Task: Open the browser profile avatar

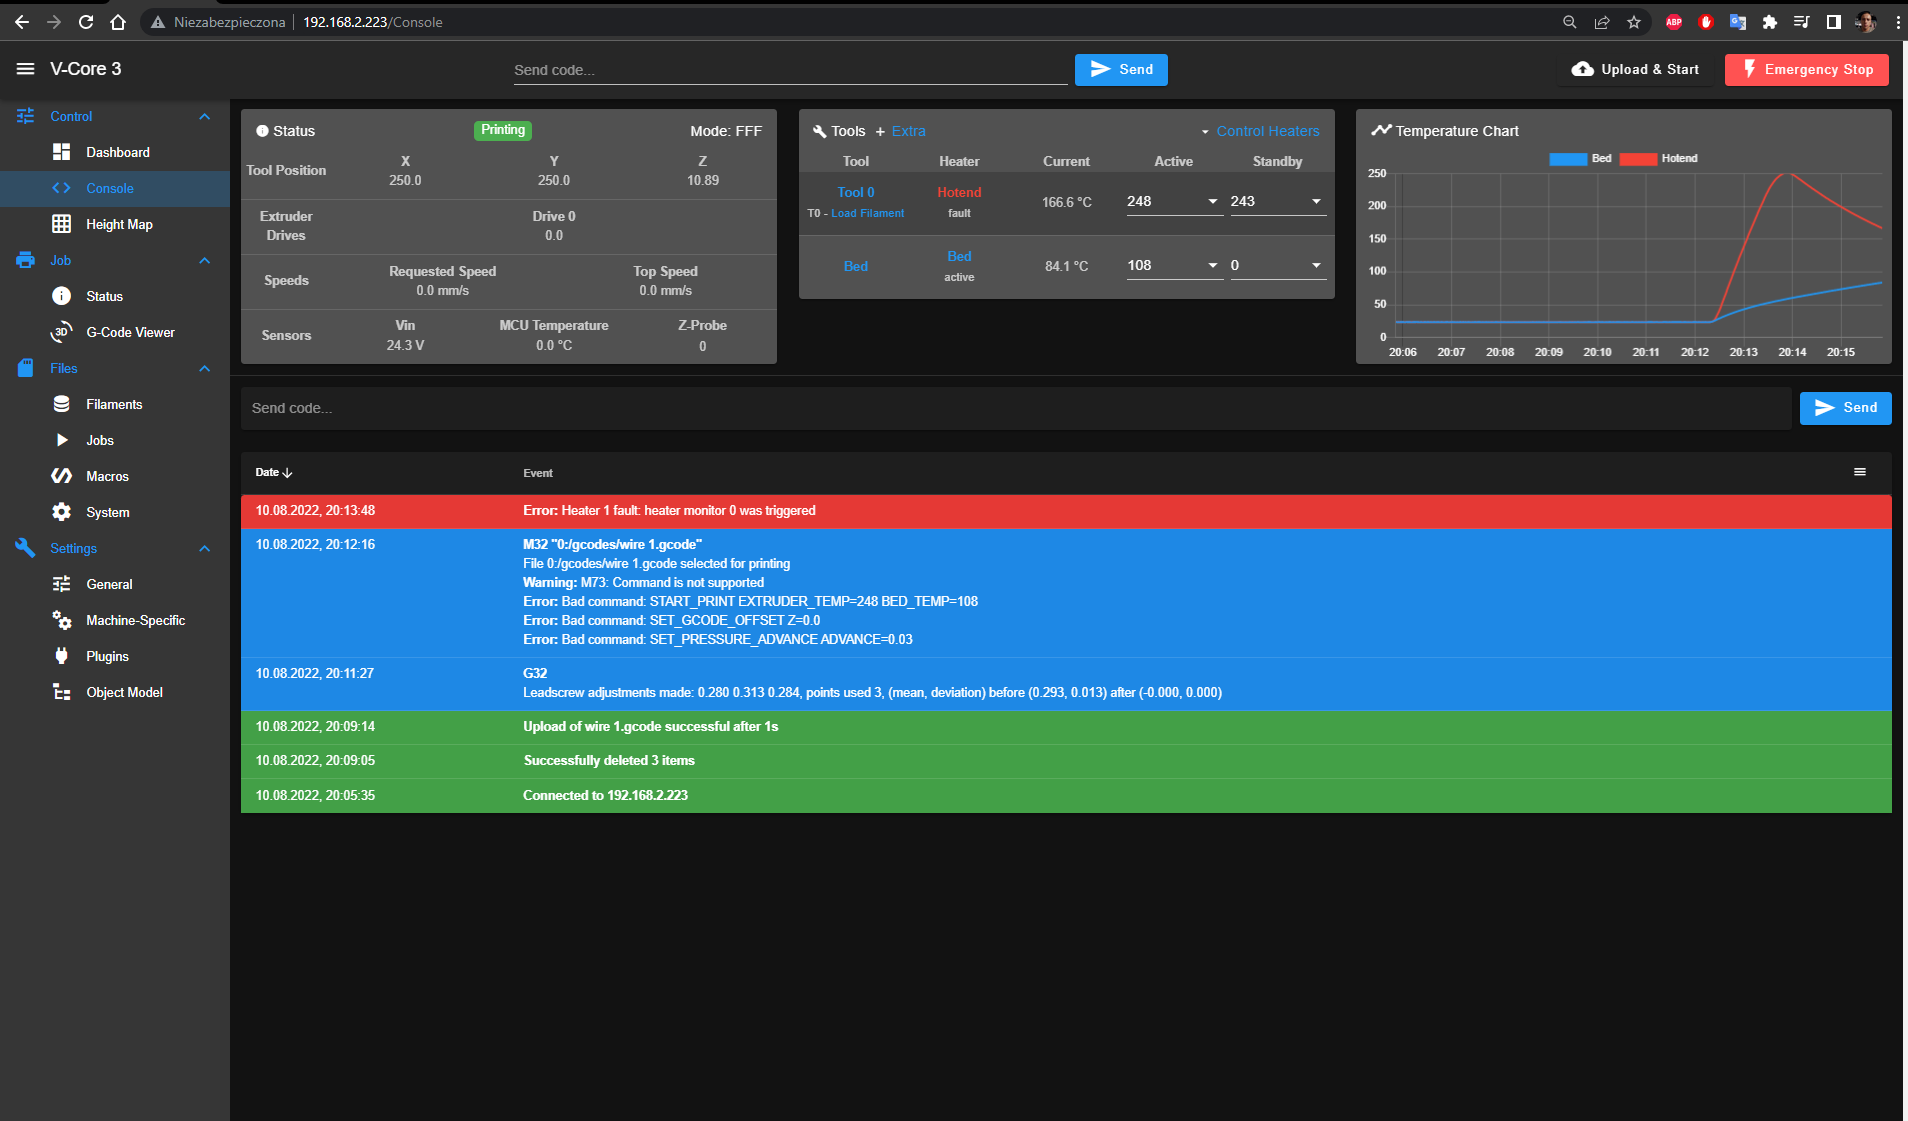Action: (1866, 22)
